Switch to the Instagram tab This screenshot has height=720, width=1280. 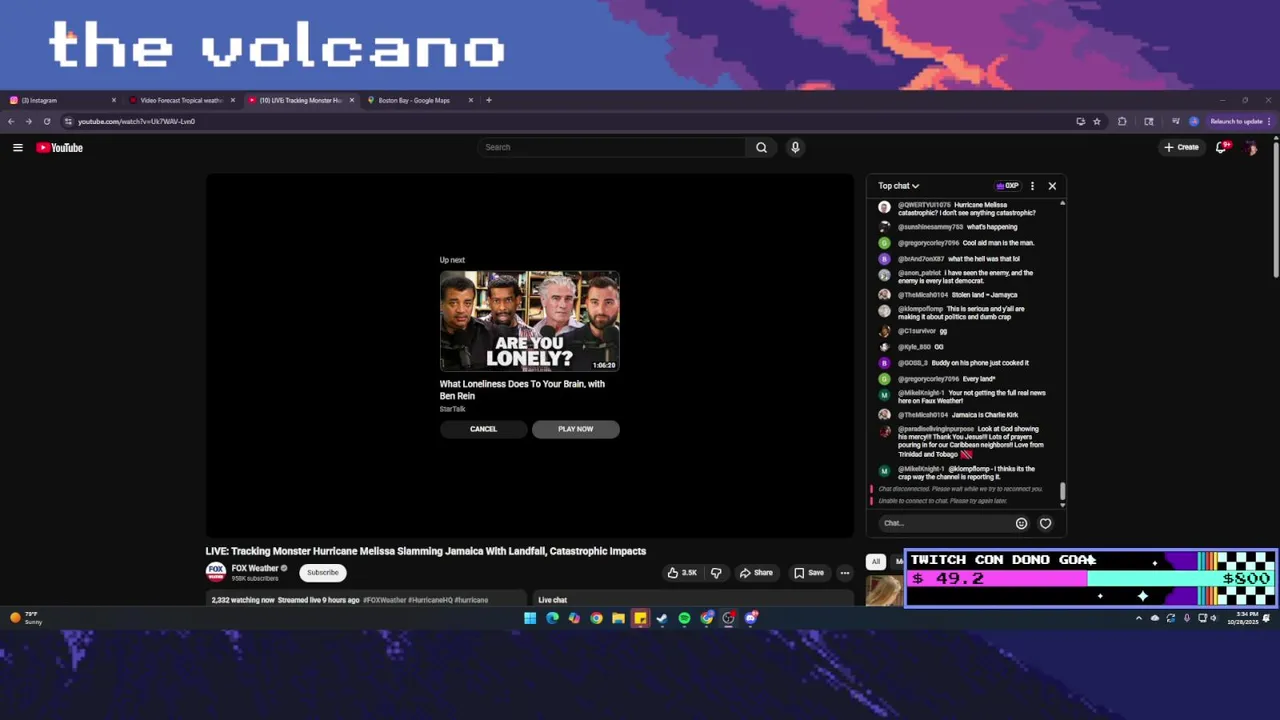pyautogui.click(x=60, y=100)
